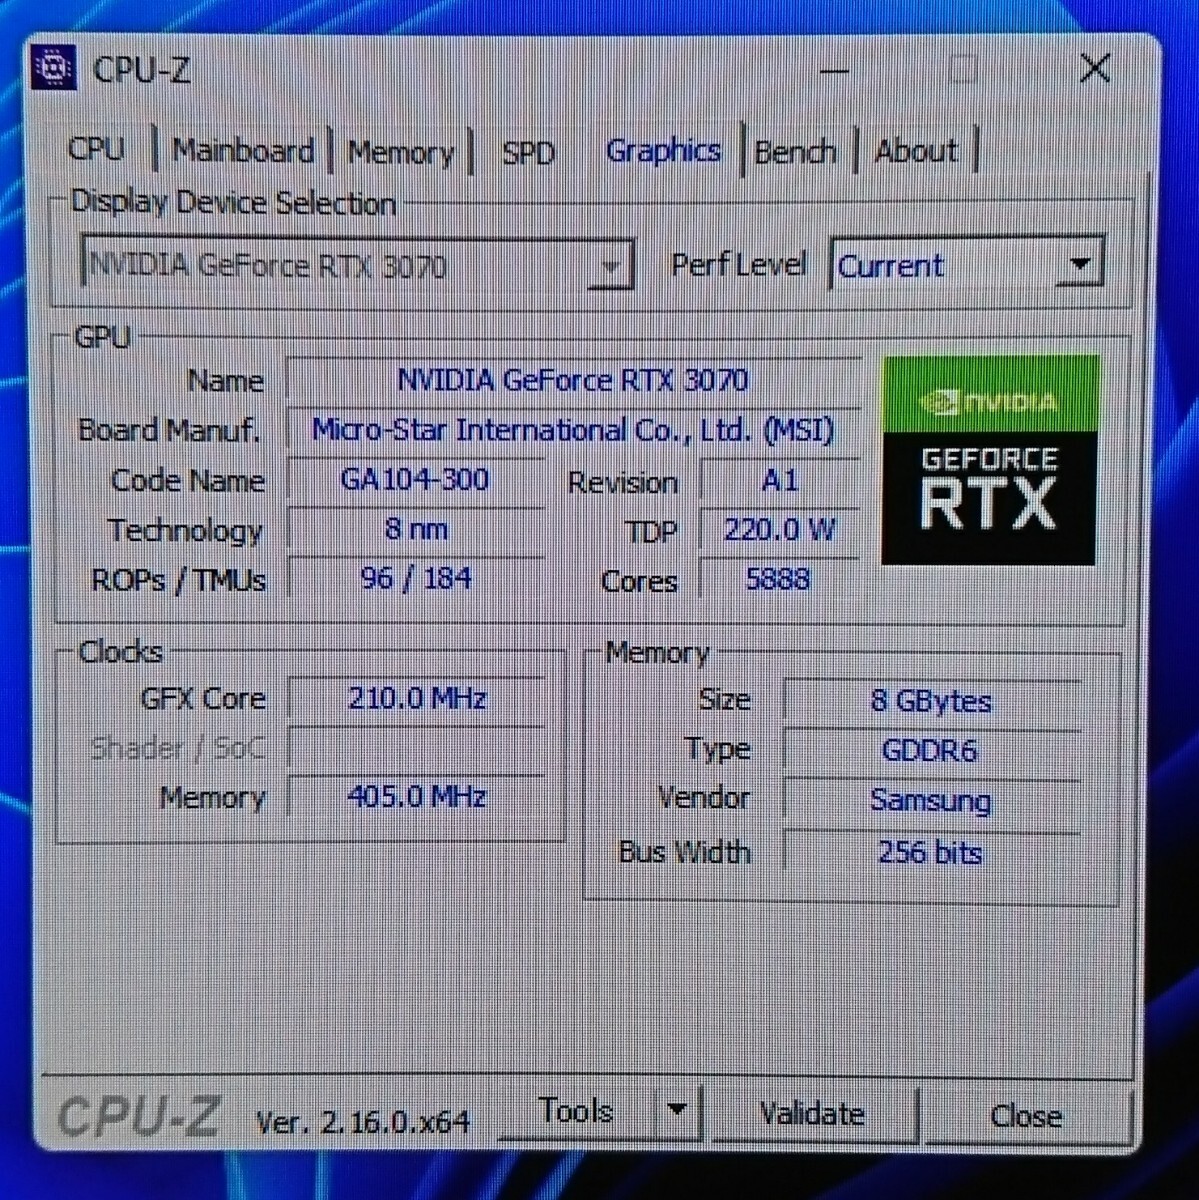The image size is (1199, 1200).
Task: Click the Memory Type value GDDR6
Action: (x=931, y=751)
